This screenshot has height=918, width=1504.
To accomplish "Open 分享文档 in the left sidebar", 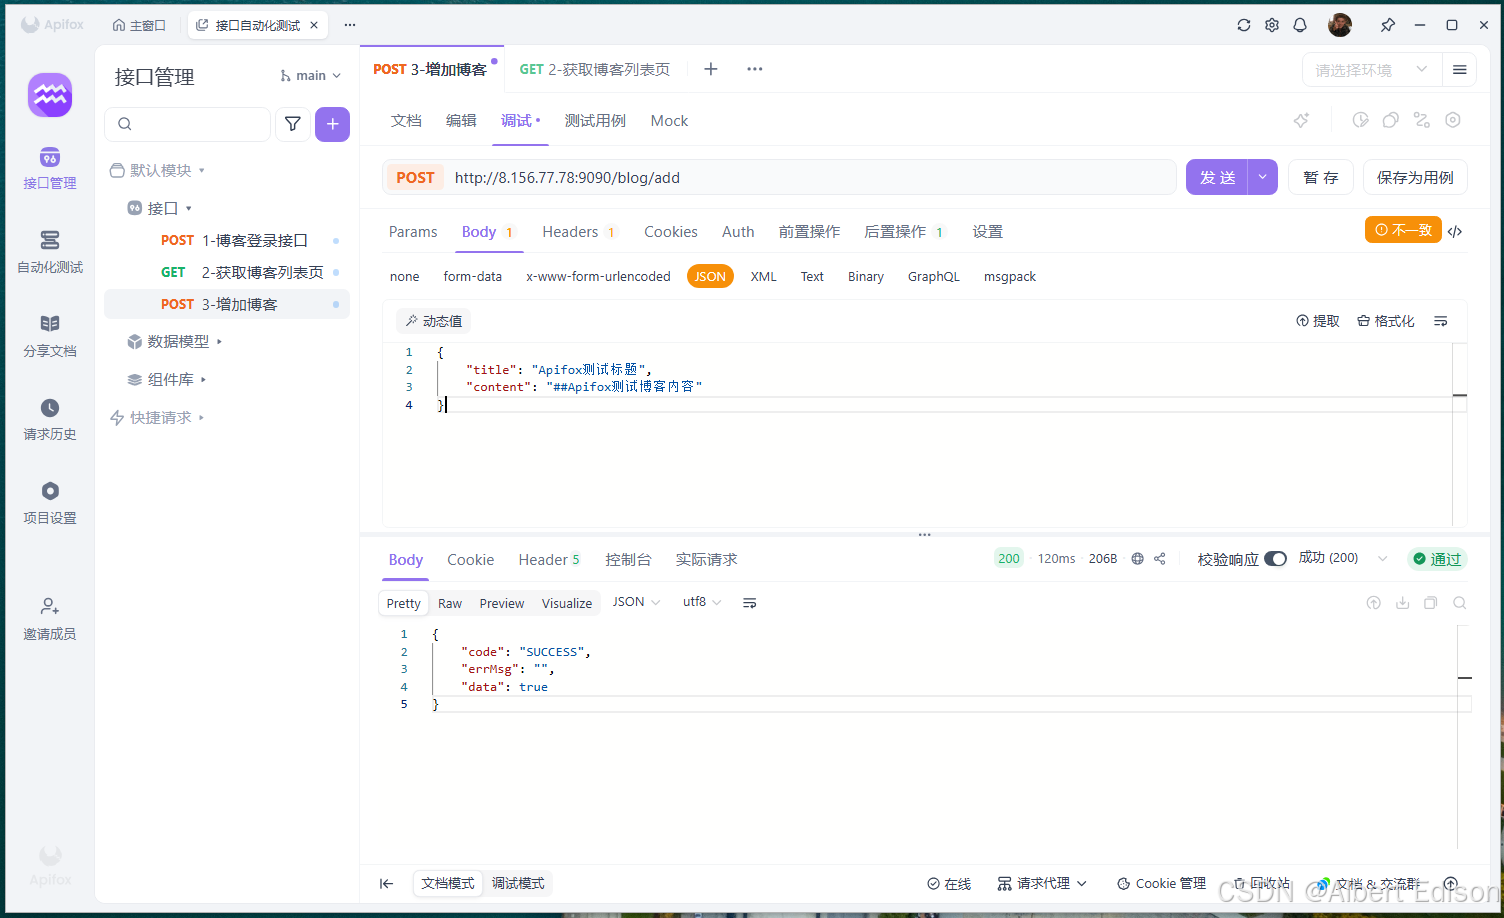I will point(50,336).
